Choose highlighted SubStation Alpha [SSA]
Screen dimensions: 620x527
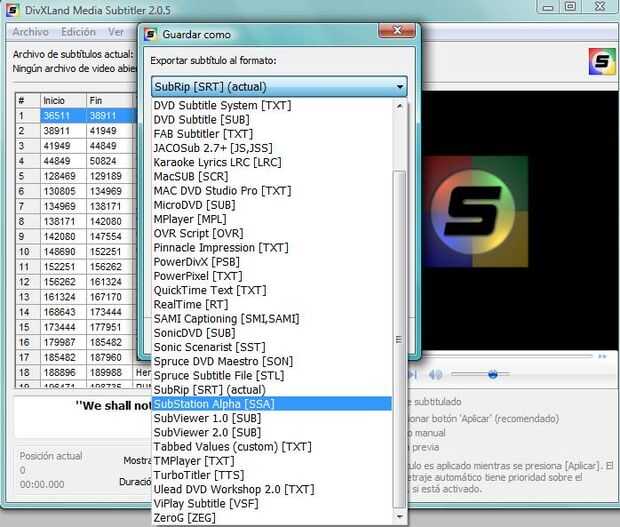272,404
